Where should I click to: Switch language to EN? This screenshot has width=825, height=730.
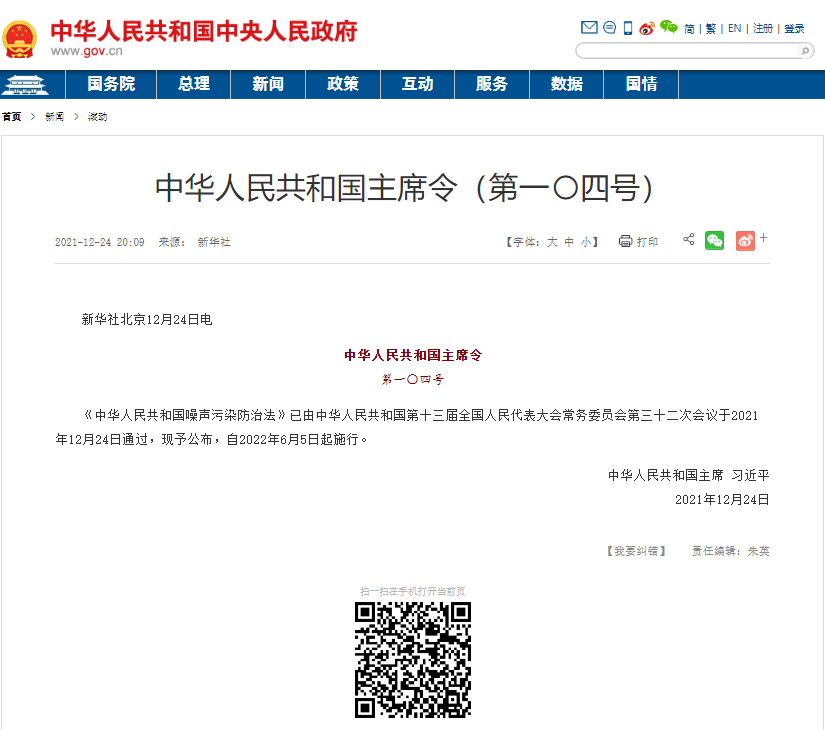[734, 28]
